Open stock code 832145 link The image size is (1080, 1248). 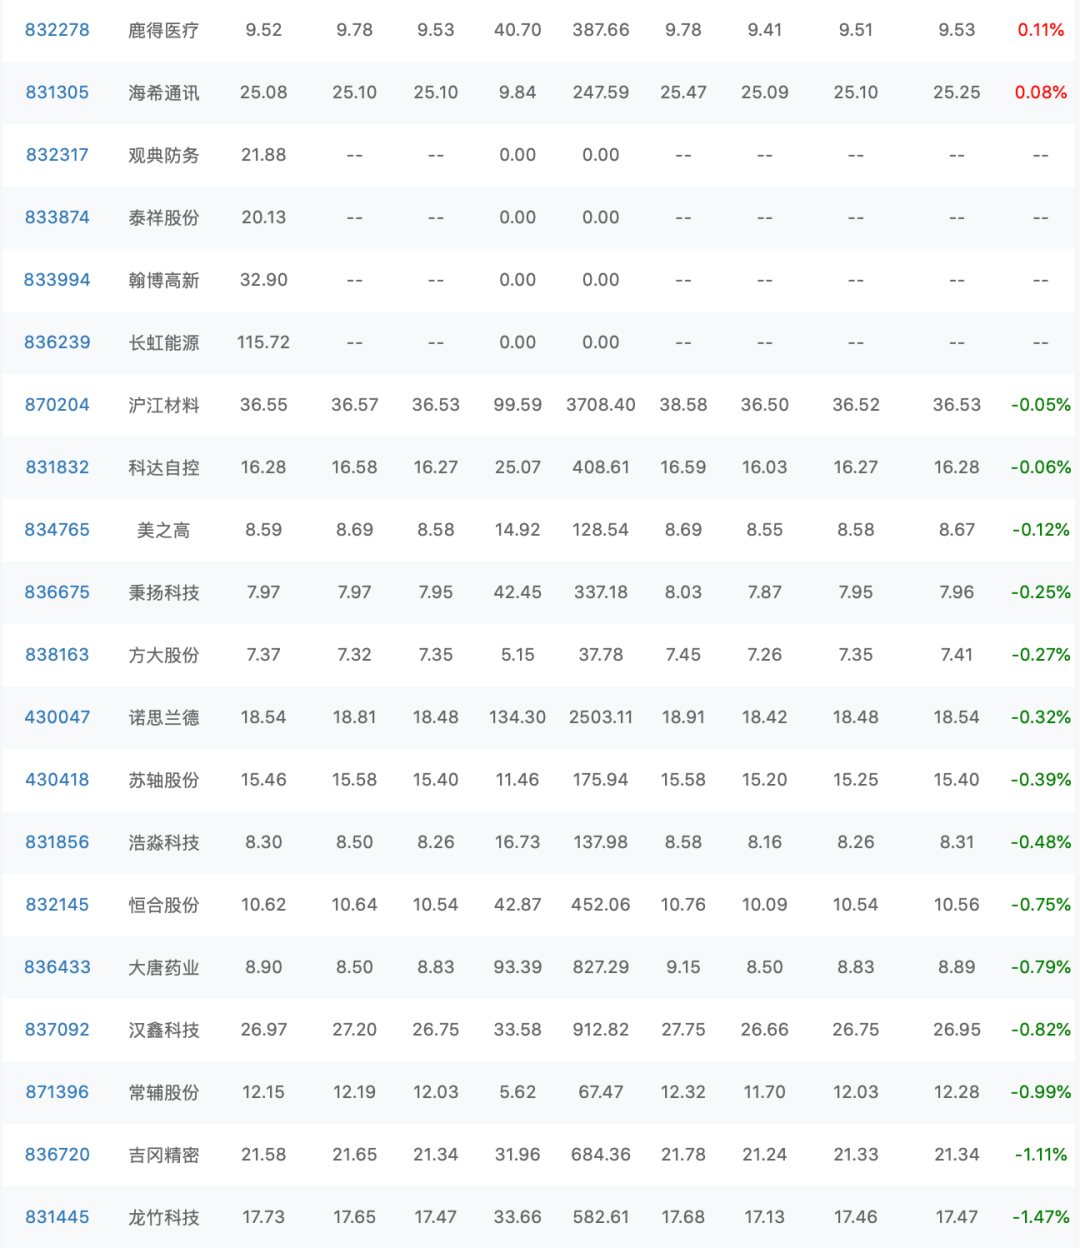coord(57,905)
